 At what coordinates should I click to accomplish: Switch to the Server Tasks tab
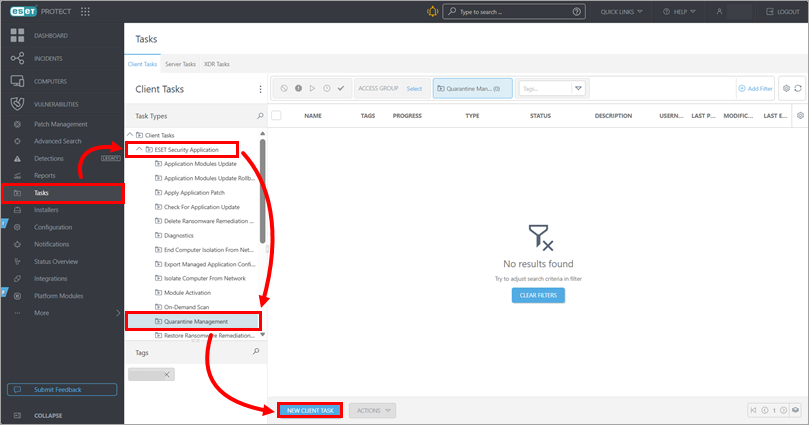click(x=180, y=64)
